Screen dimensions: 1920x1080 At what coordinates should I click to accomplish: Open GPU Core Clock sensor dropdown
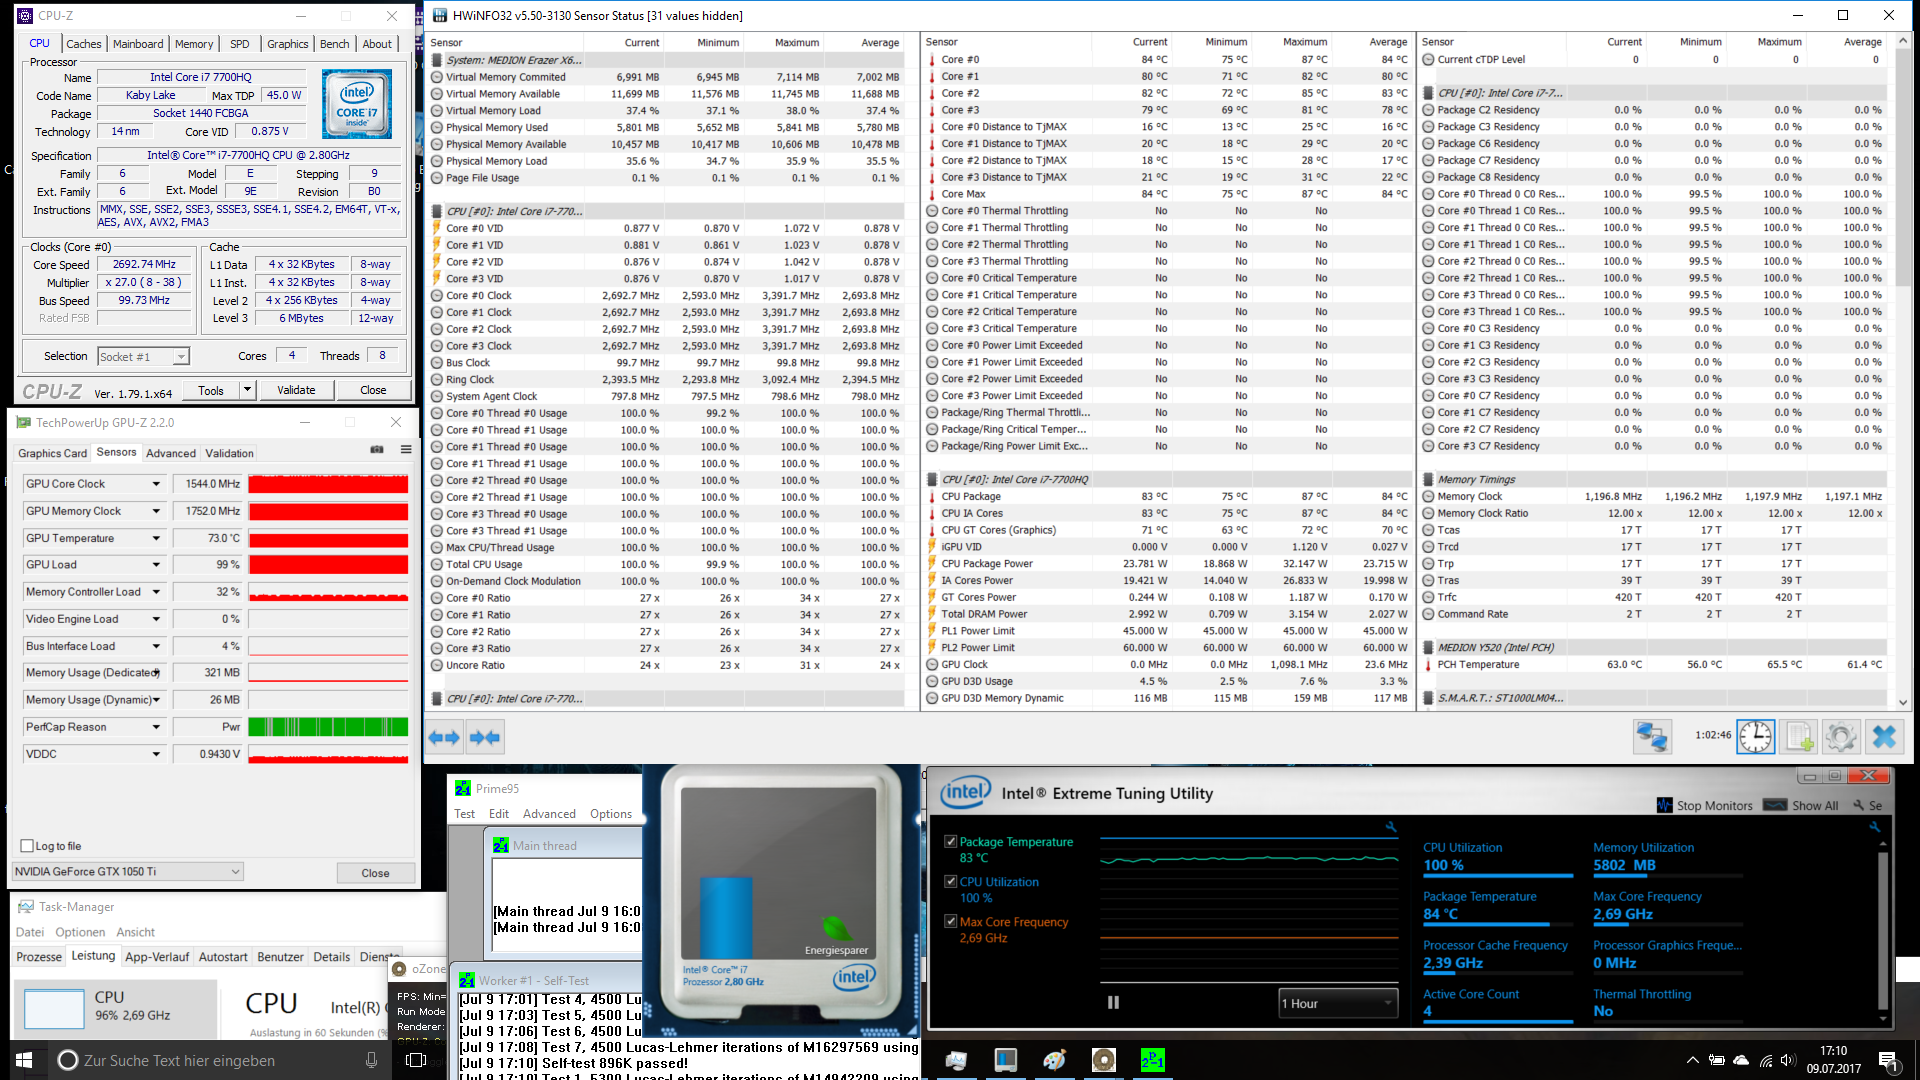click(x=156, y=484)
